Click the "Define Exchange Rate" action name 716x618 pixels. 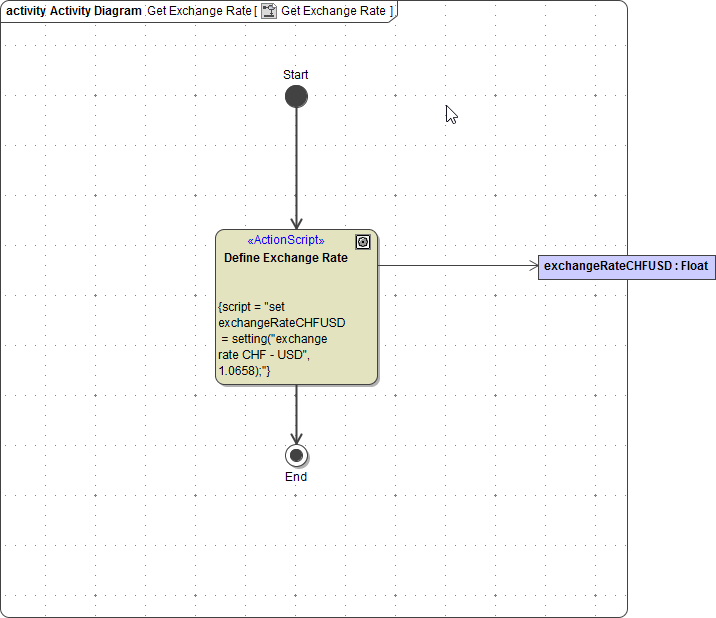click(x=286, y=257)
